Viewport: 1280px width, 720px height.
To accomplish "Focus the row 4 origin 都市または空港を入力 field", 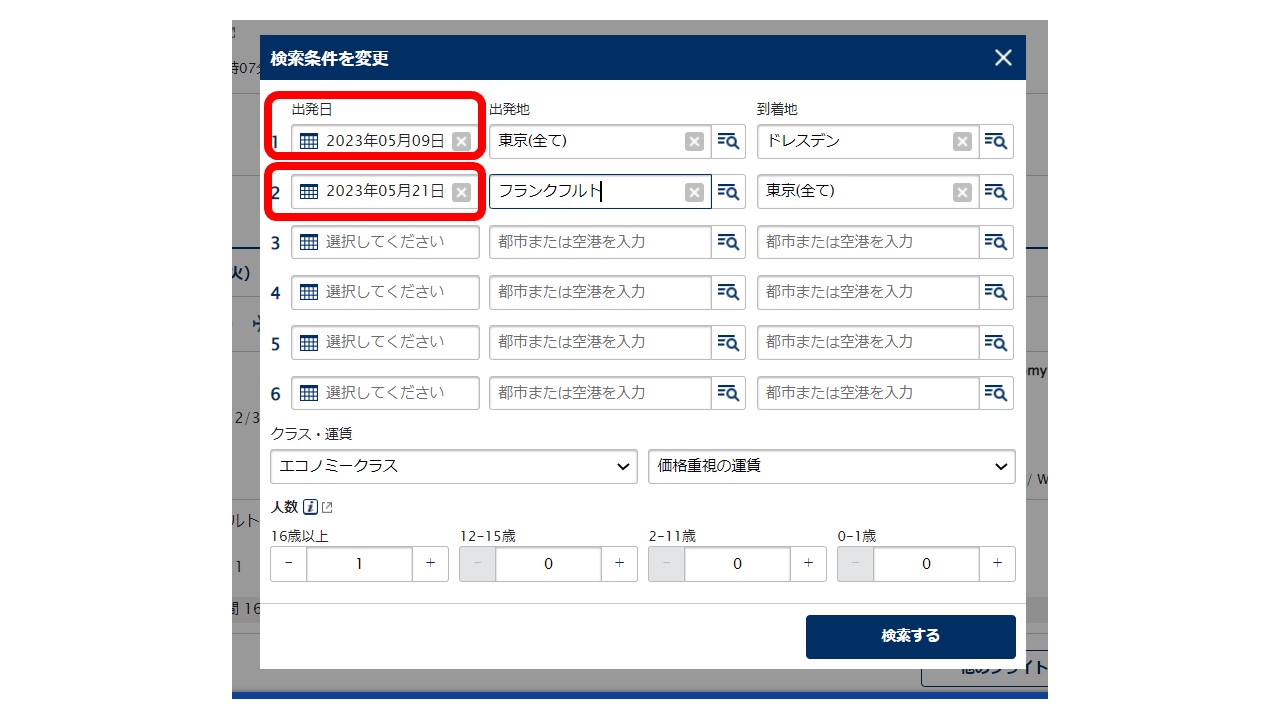I will [600, 292].
